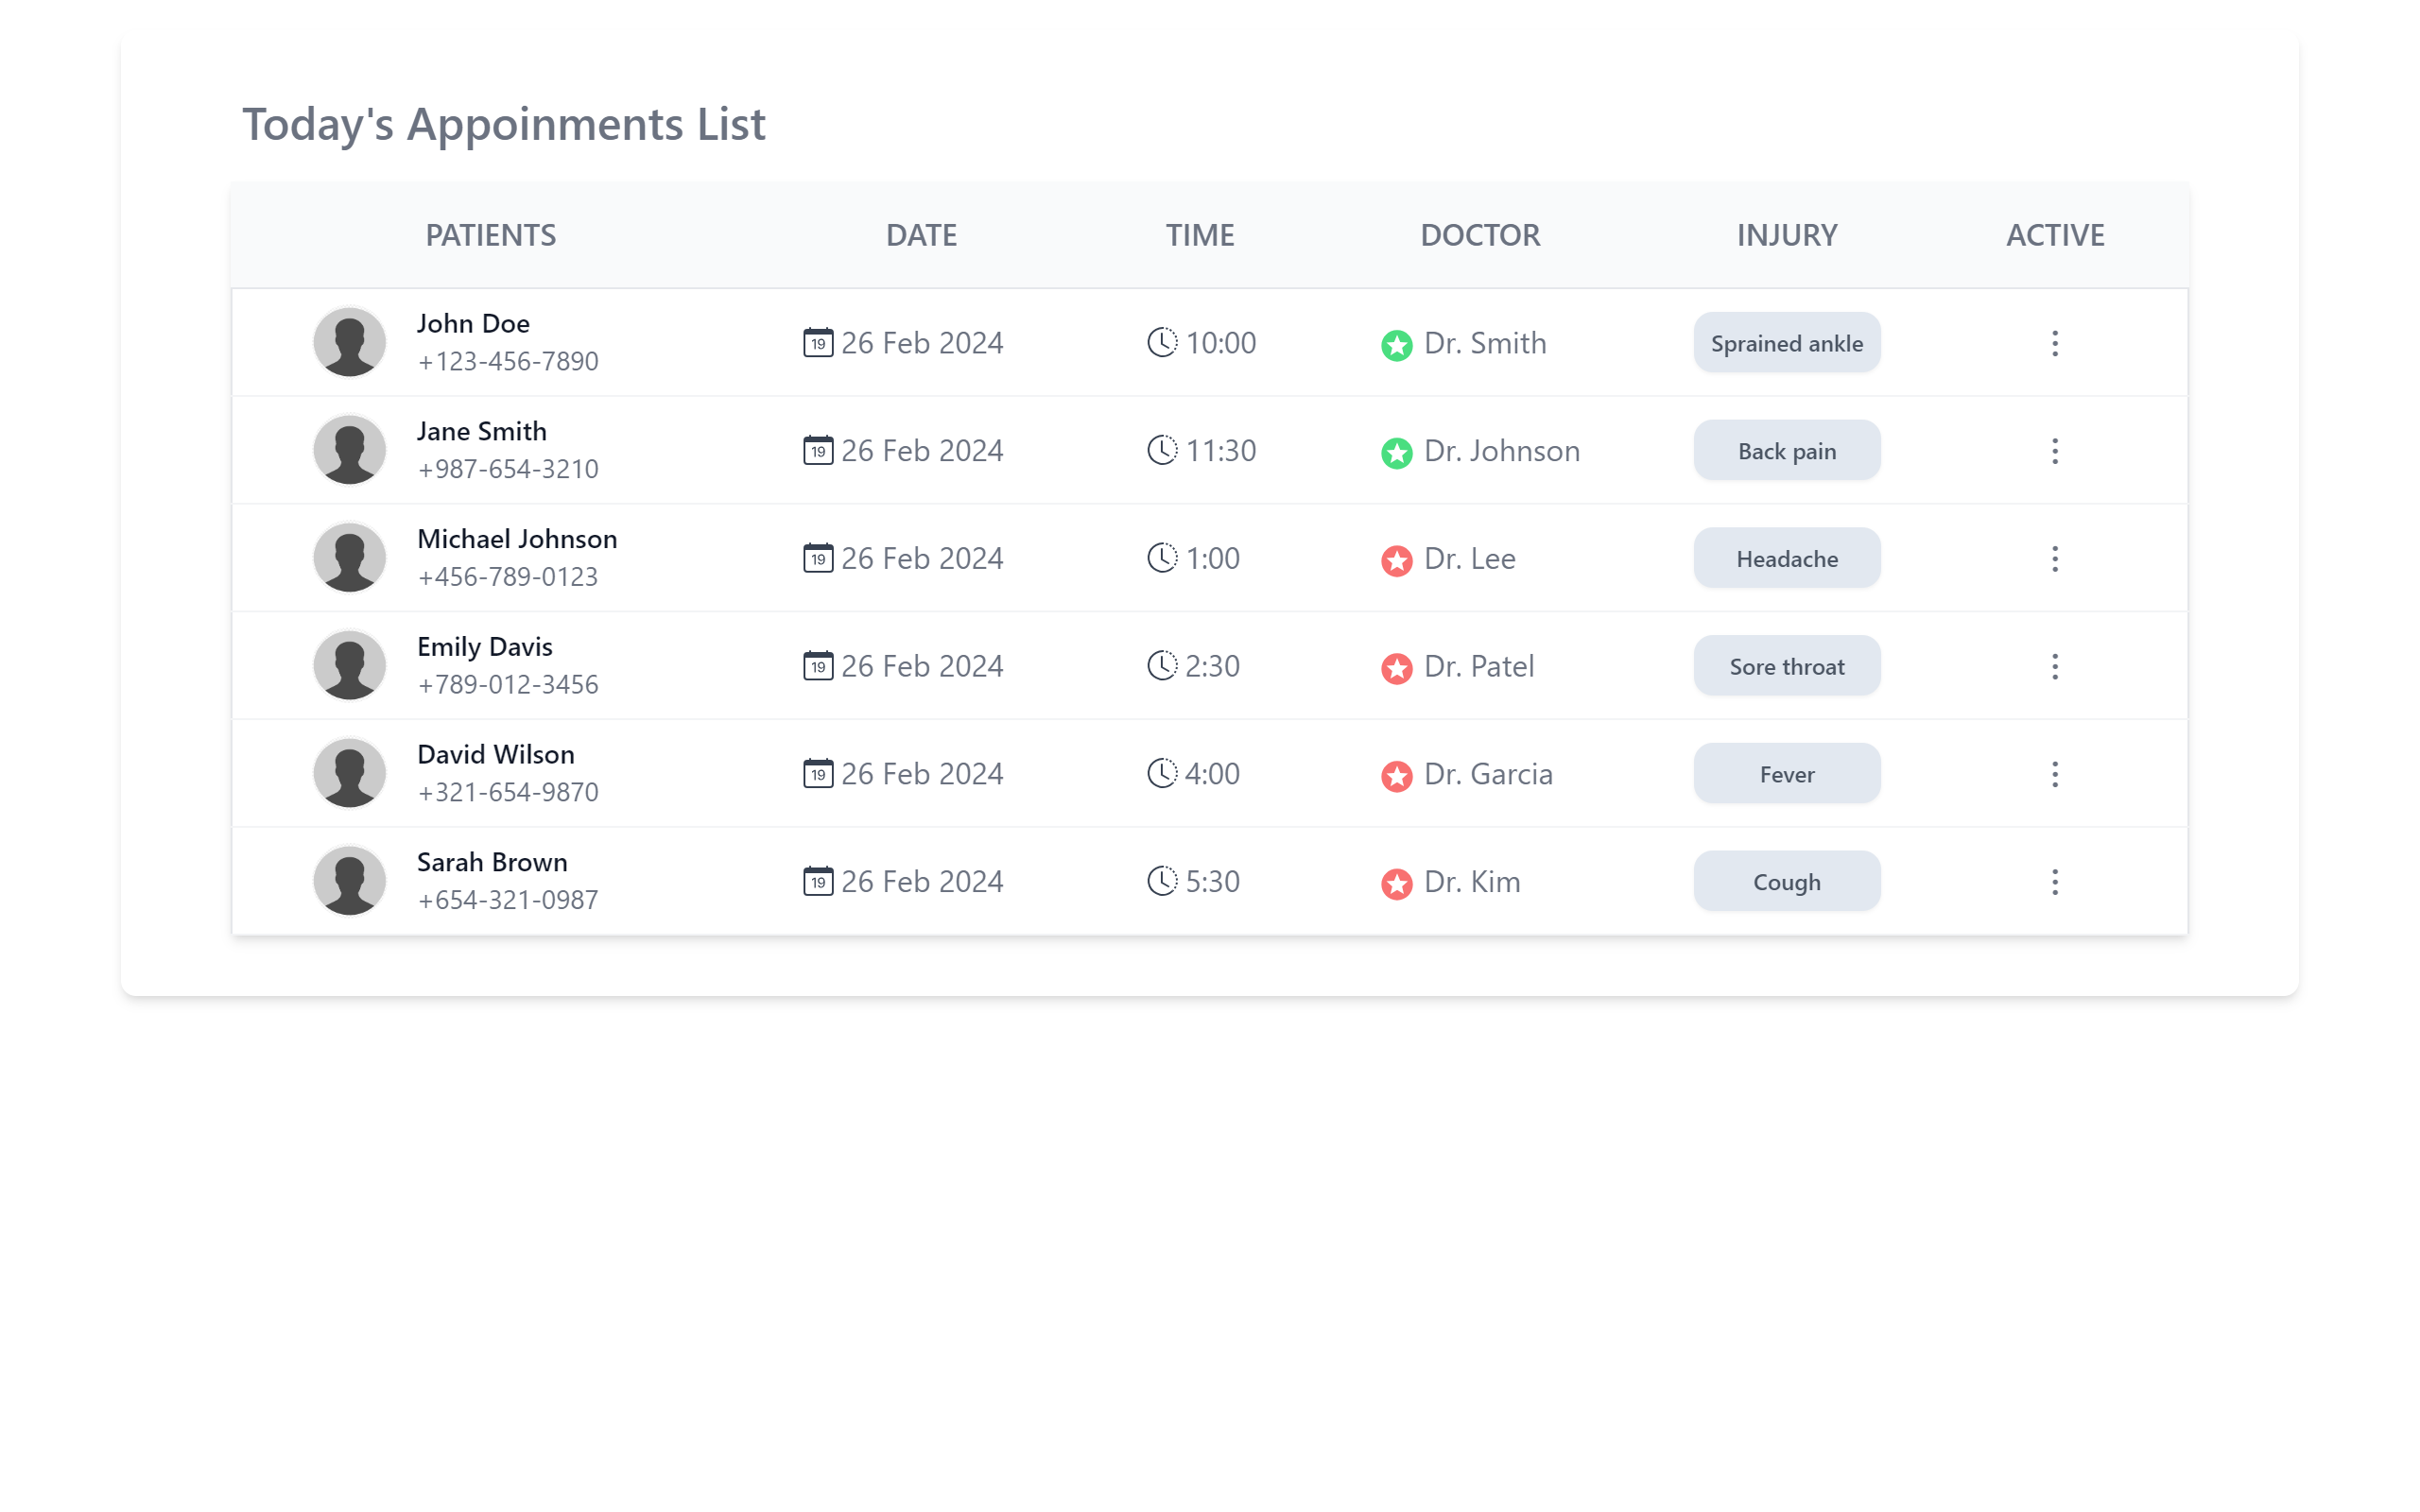
Task: Click the kebab menu for Sarah Brown
Action: point(2054,882)
